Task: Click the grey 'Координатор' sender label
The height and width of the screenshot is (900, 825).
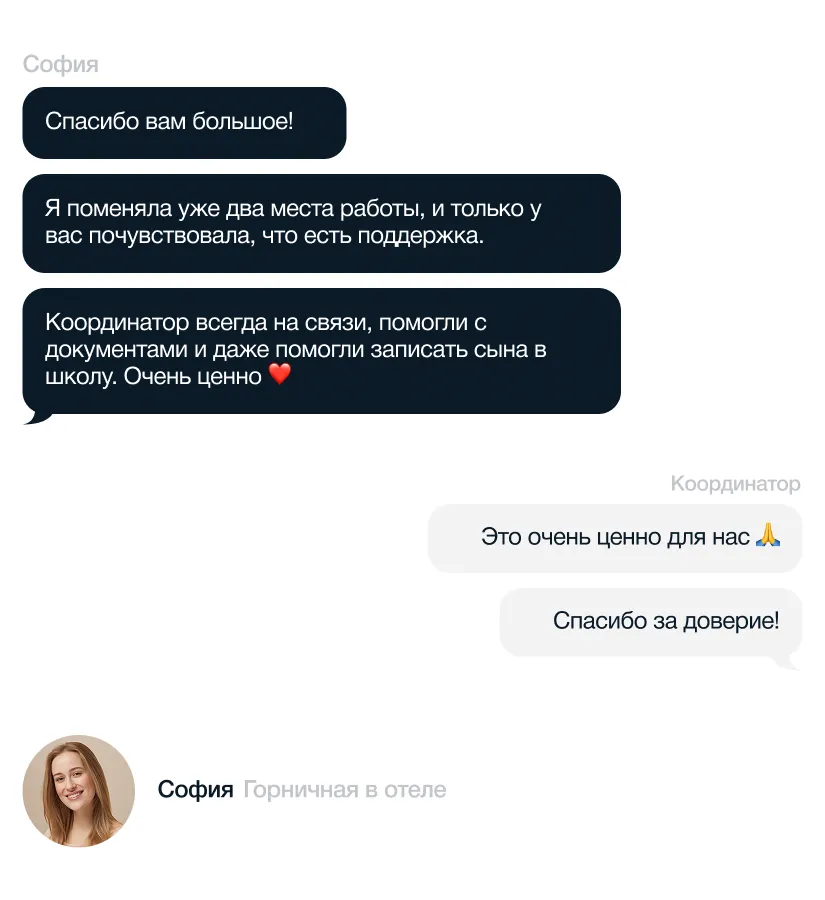Action: pyautogui.click(x=735, y=483)
